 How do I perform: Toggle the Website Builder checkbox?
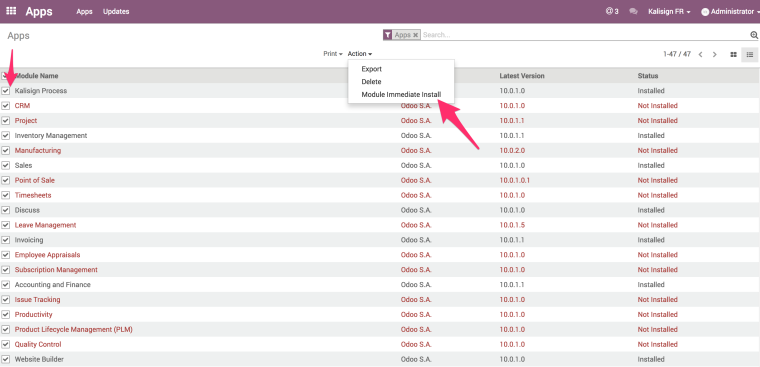(x=6, y=360)
